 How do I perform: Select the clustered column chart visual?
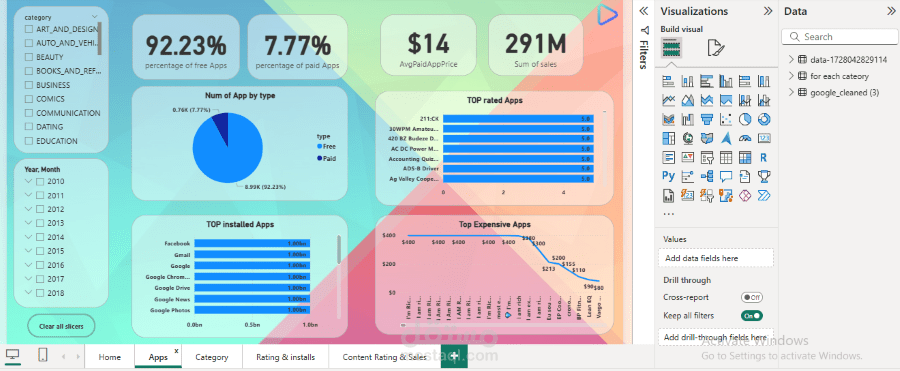click(x=726, y=82)
